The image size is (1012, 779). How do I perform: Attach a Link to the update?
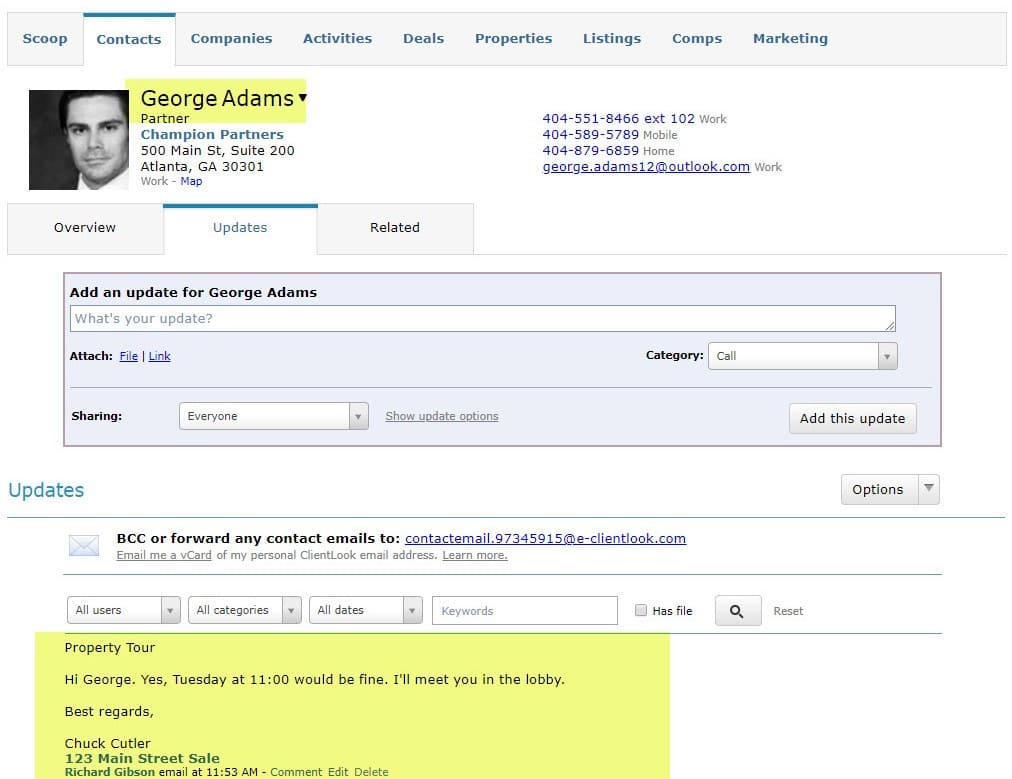click(x=159, y=356)
